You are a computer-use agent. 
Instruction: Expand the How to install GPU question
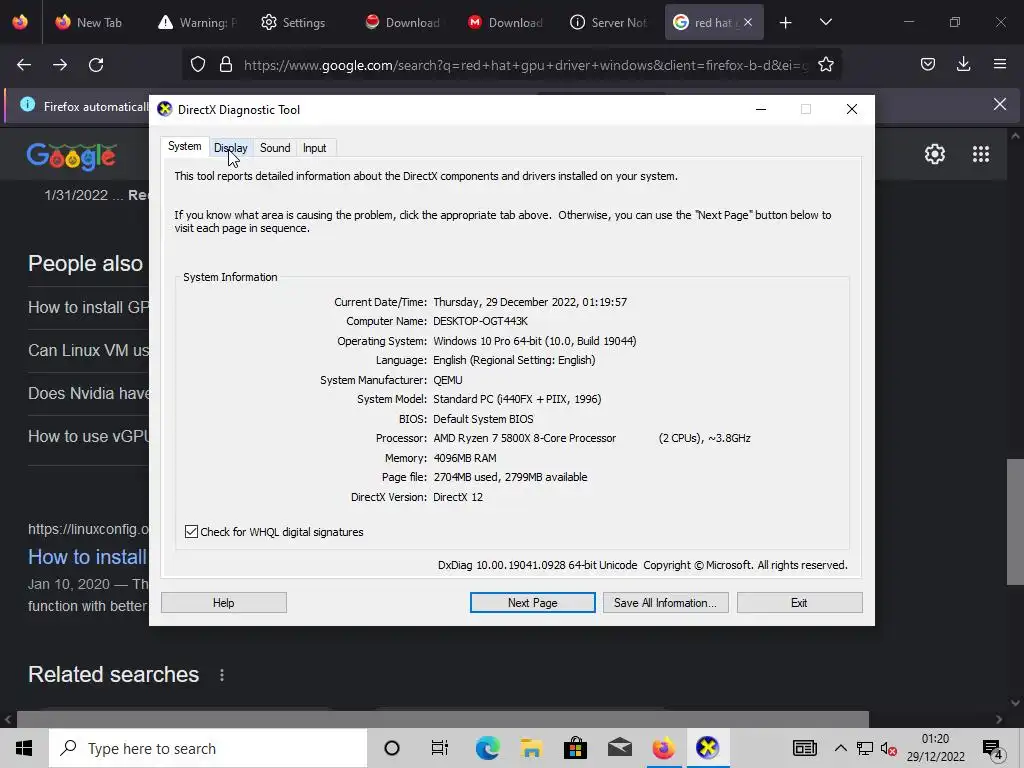[x=88, y=307]
